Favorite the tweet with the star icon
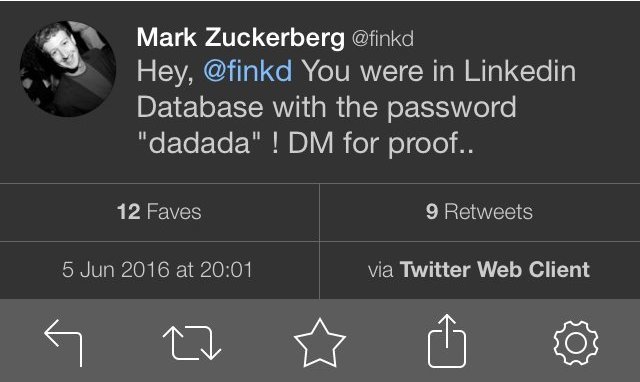This screenshot has width=640, height=382. pos(320,343)
